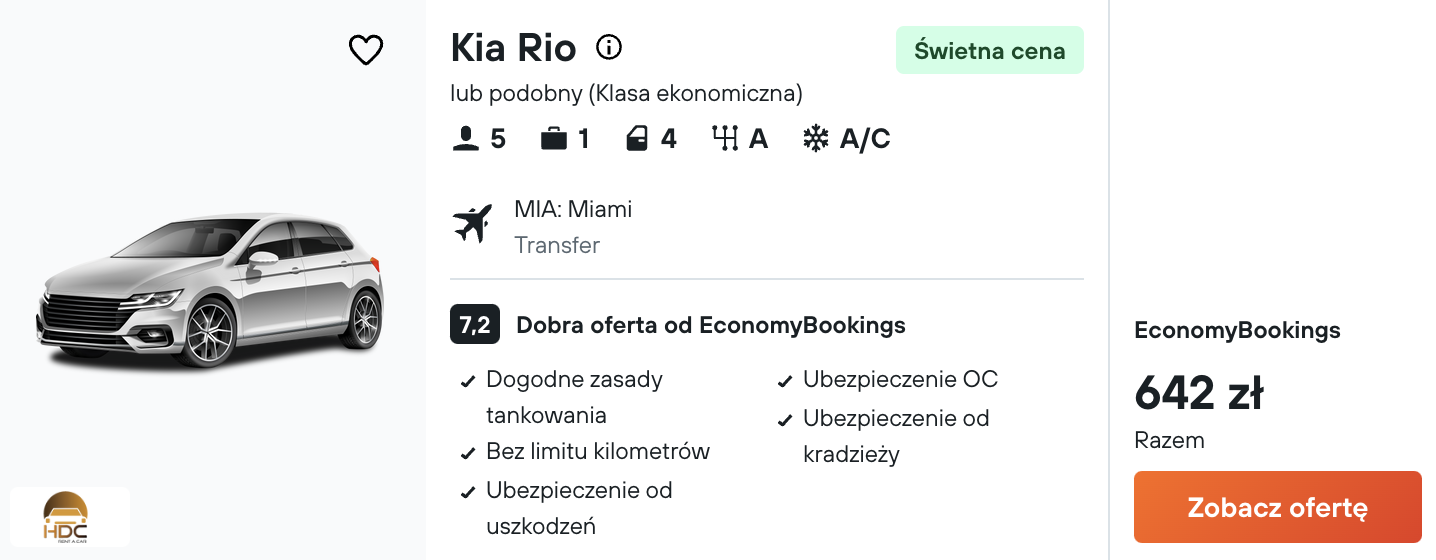Viewport: 1436px width, 560px height.
Task: Click the Bez limitu kilometrów feature
Action: point(598,451)
